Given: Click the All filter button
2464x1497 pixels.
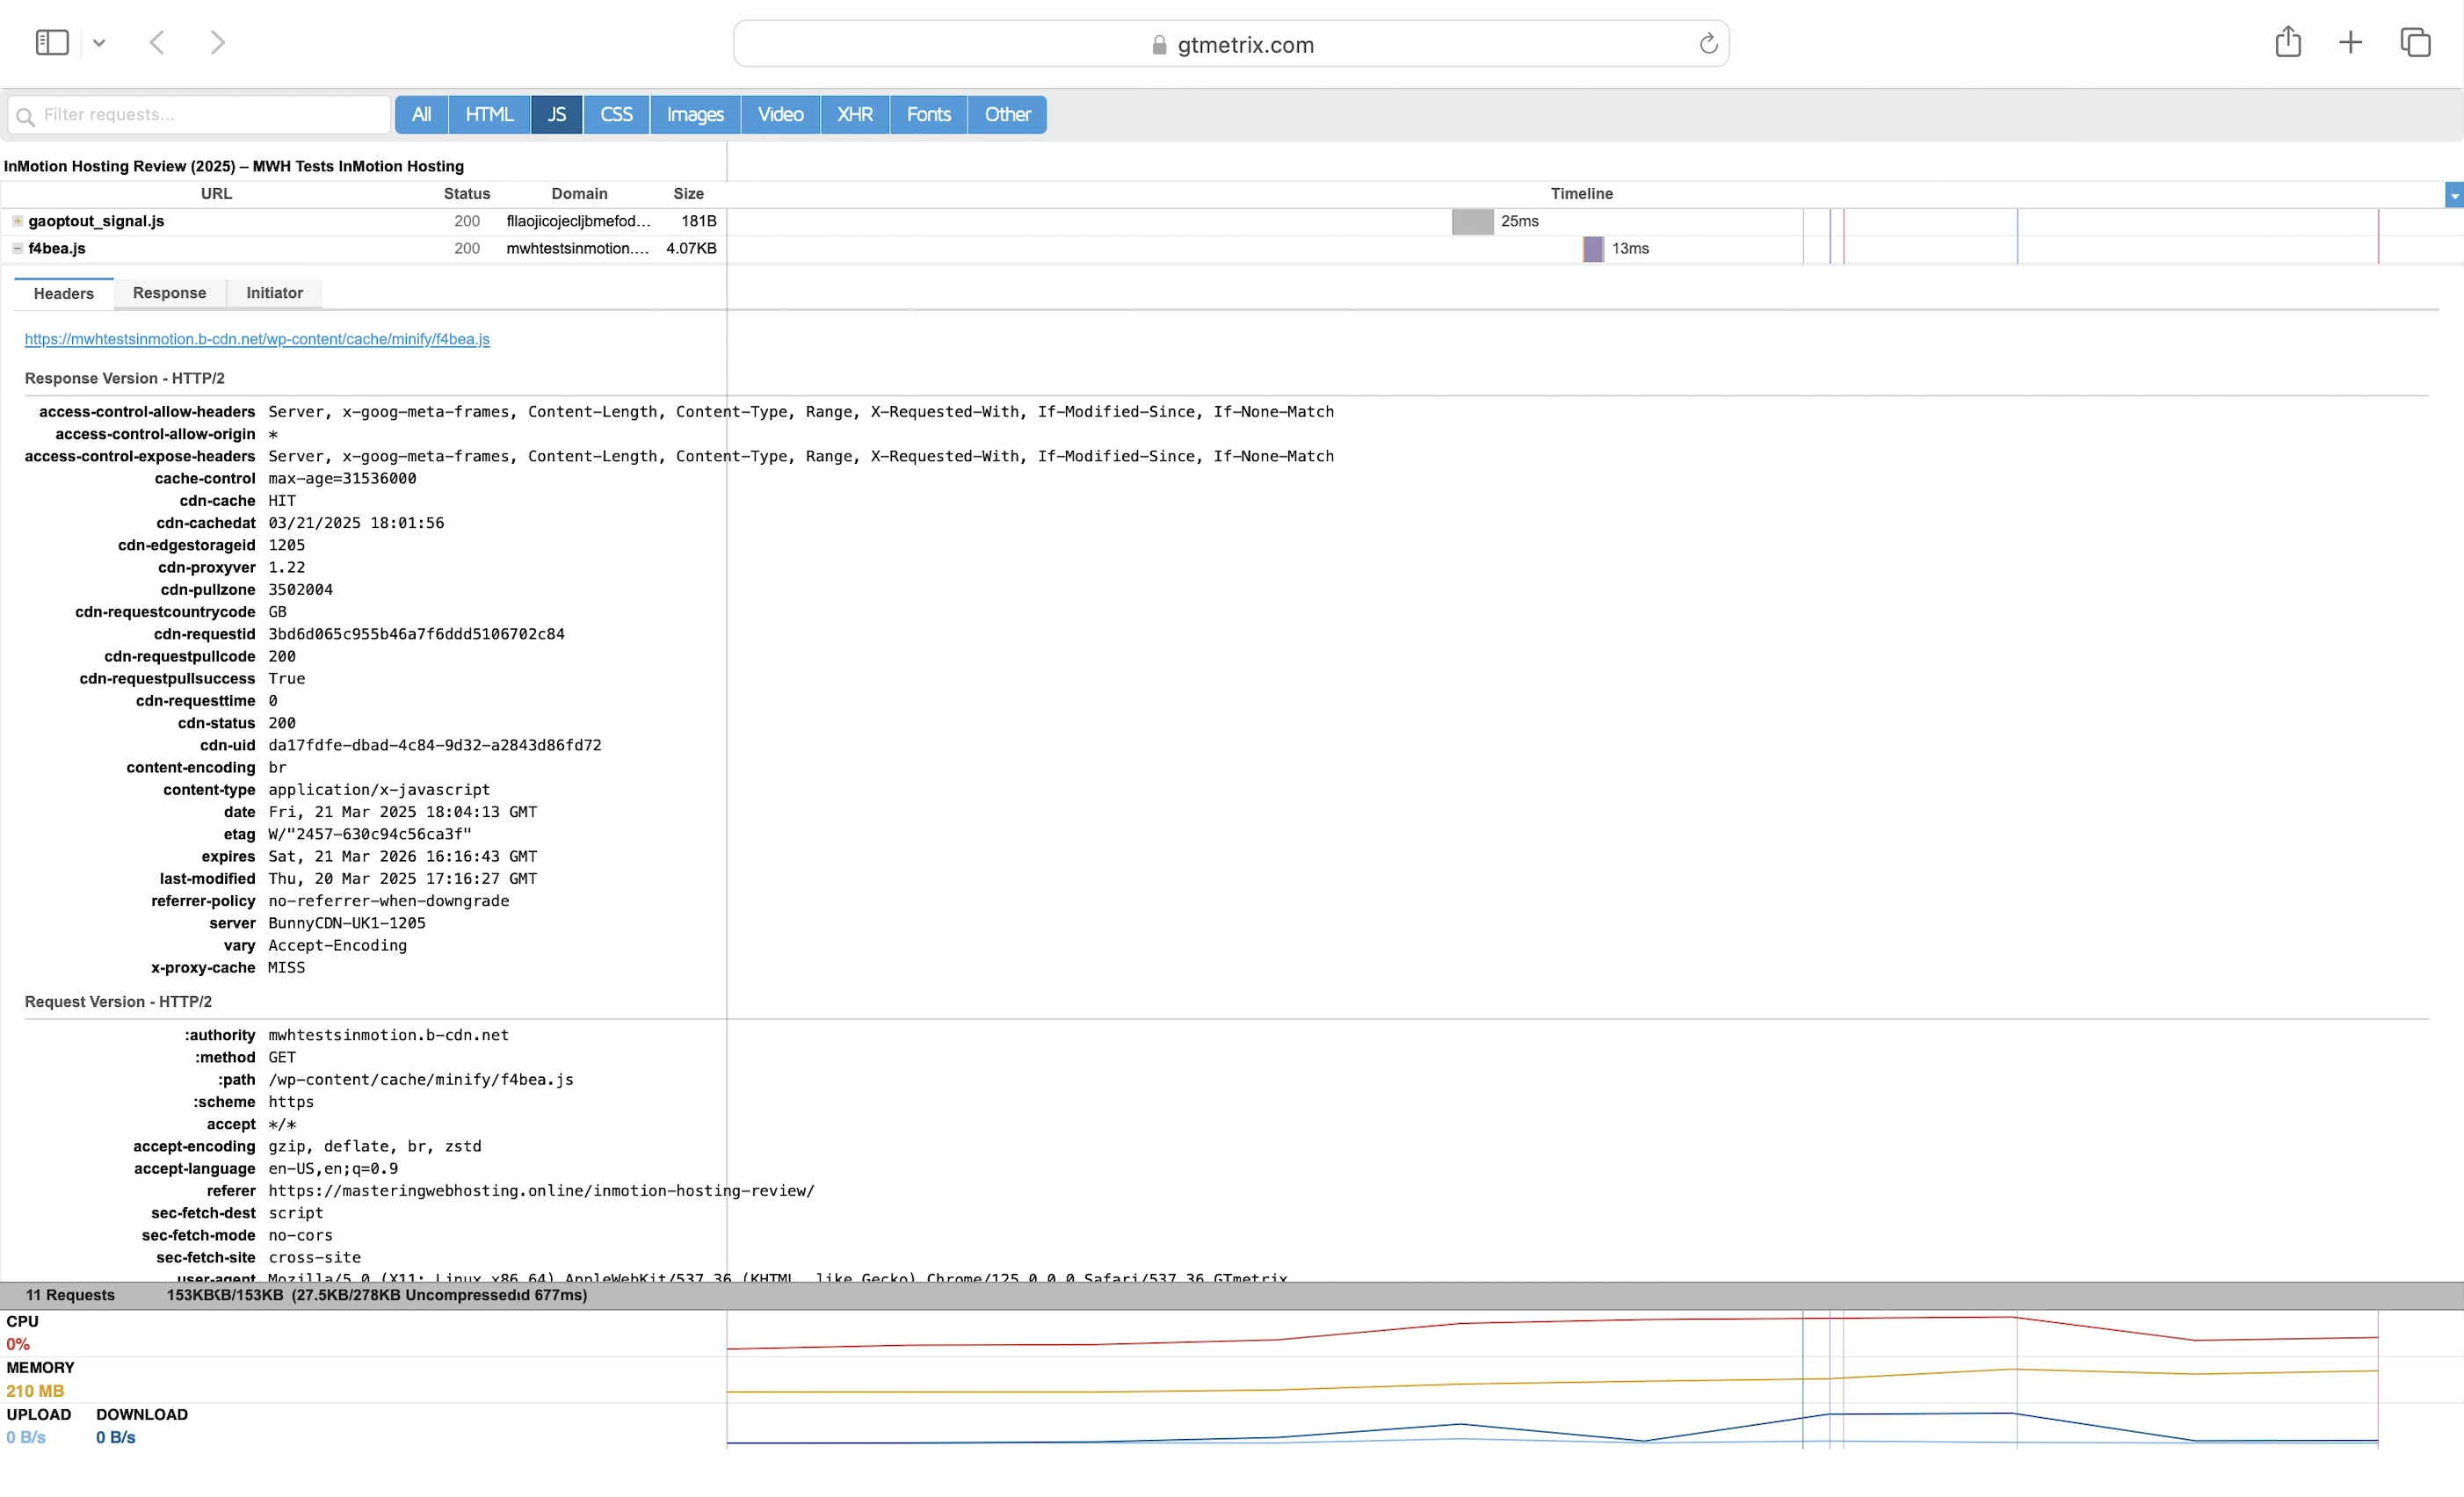Looking at the screenshot, I should pyautogui.click(x=421, y=114).
